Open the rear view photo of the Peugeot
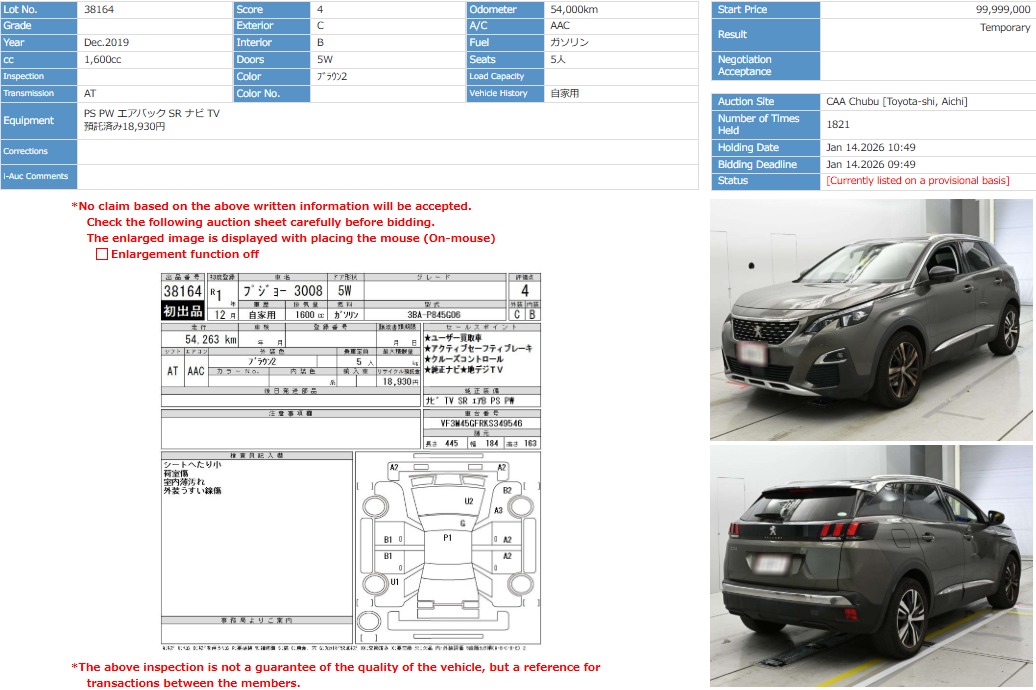Screen dimensions: 1036x690 pos(871,566)
